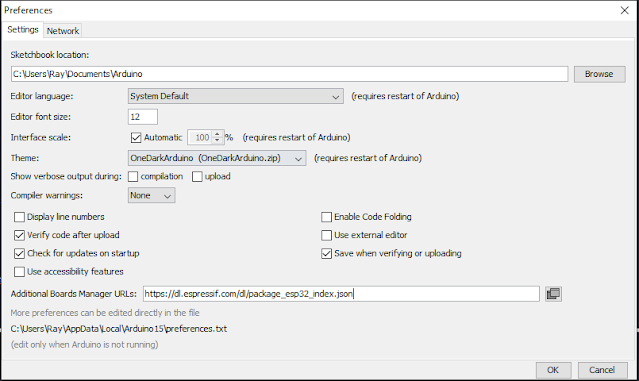Open the preferences.txt file path link
Screen dimensions: 639x381
119,329
